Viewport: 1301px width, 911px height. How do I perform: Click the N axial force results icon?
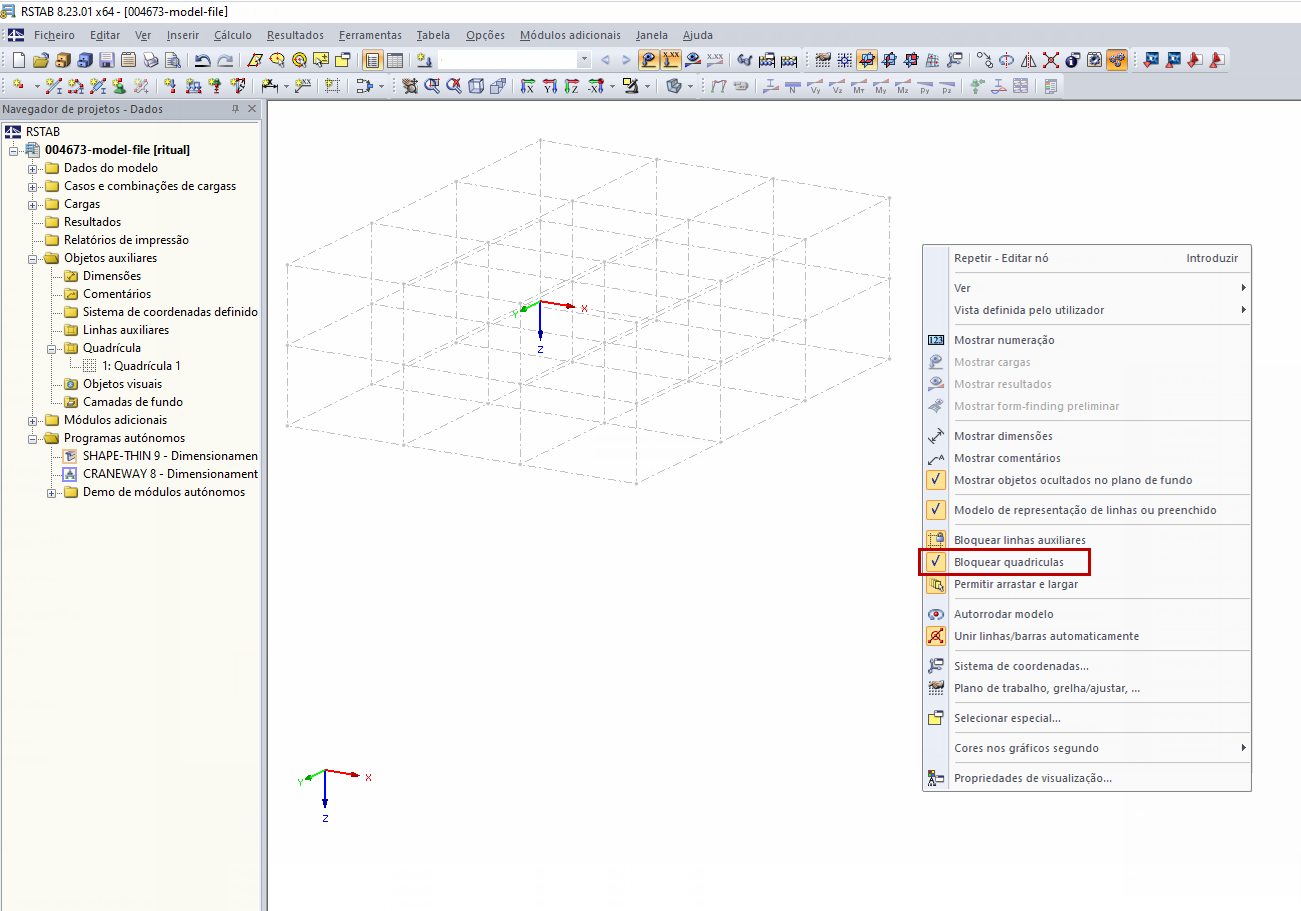(x=793, y=86)
